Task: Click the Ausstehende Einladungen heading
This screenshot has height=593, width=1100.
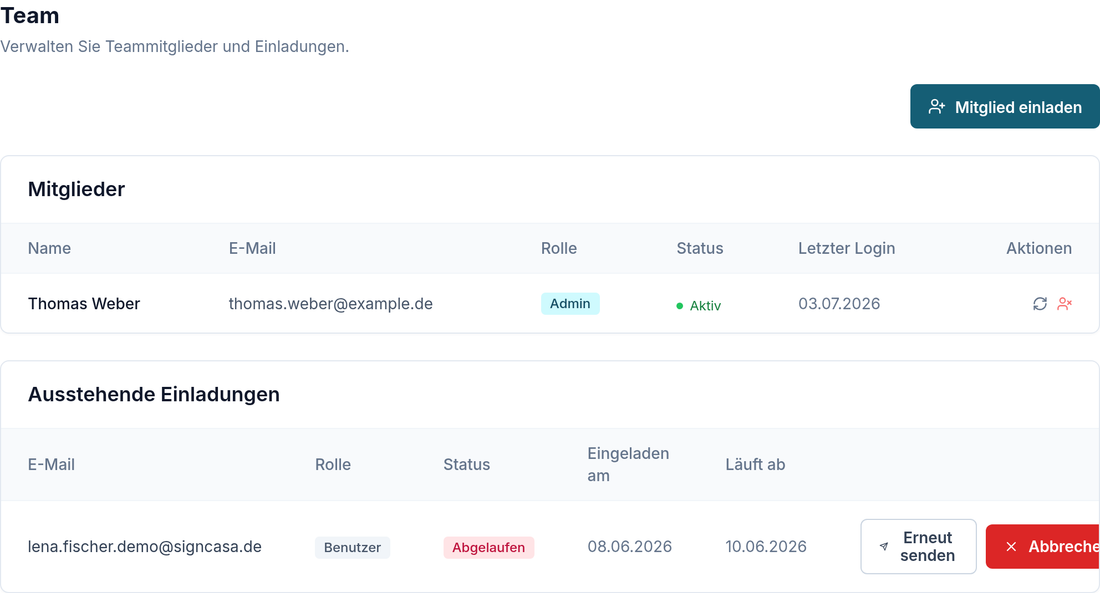Action: pyautogui.click(x=154, y=394)
